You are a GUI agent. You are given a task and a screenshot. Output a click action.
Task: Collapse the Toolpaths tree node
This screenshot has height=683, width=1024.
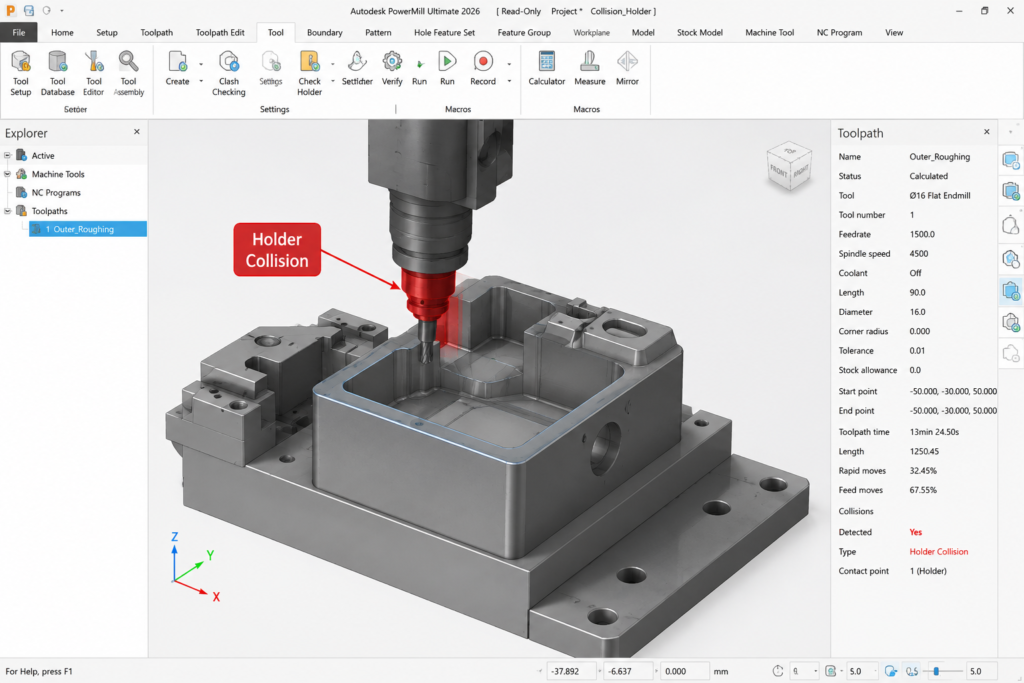(8, 211)
